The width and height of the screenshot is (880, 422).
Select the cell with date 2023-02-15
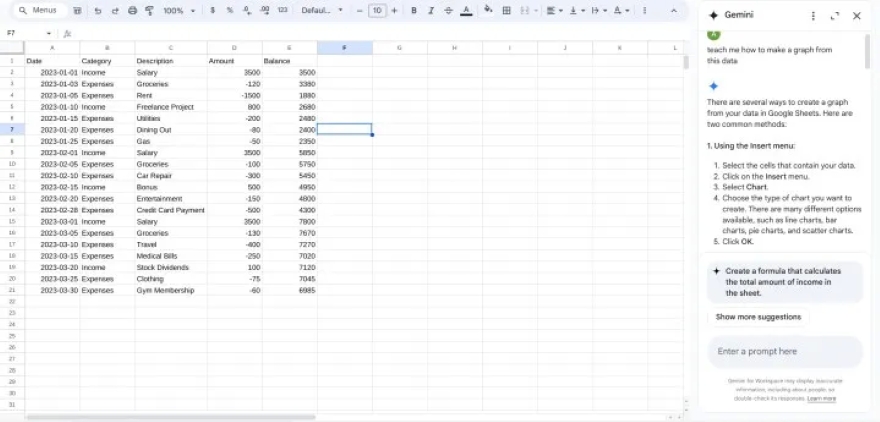tap(52, 187)
